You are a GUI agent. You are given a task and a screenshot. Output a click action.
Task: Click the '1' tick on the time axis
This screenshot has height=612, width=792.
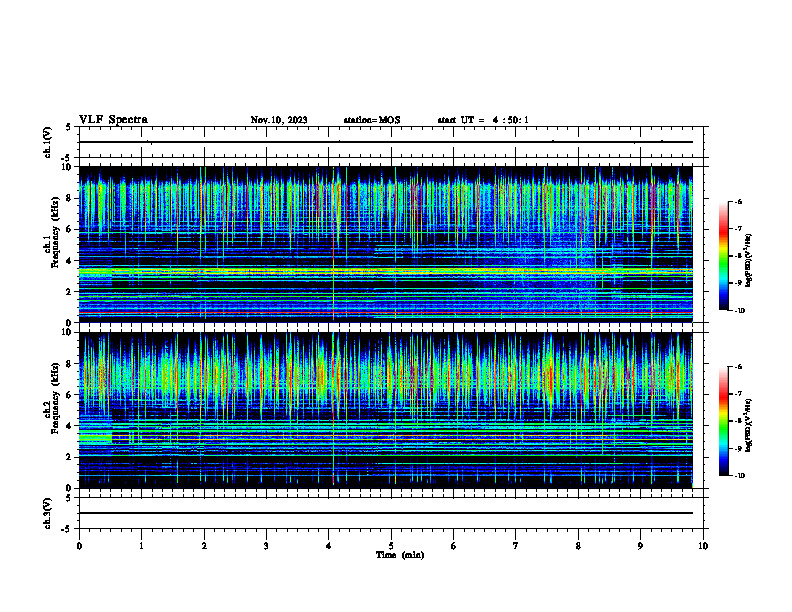coord(141,546)
